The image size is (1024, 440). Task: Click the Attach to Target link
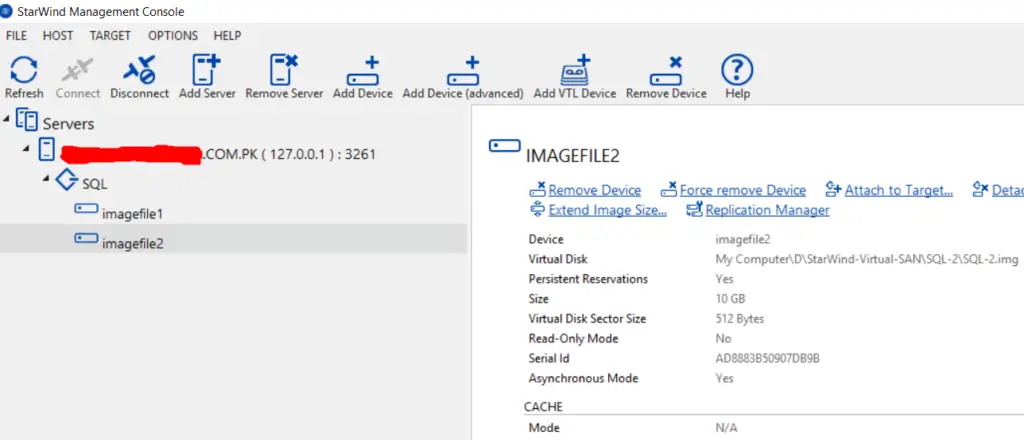(x=898, y=190)
